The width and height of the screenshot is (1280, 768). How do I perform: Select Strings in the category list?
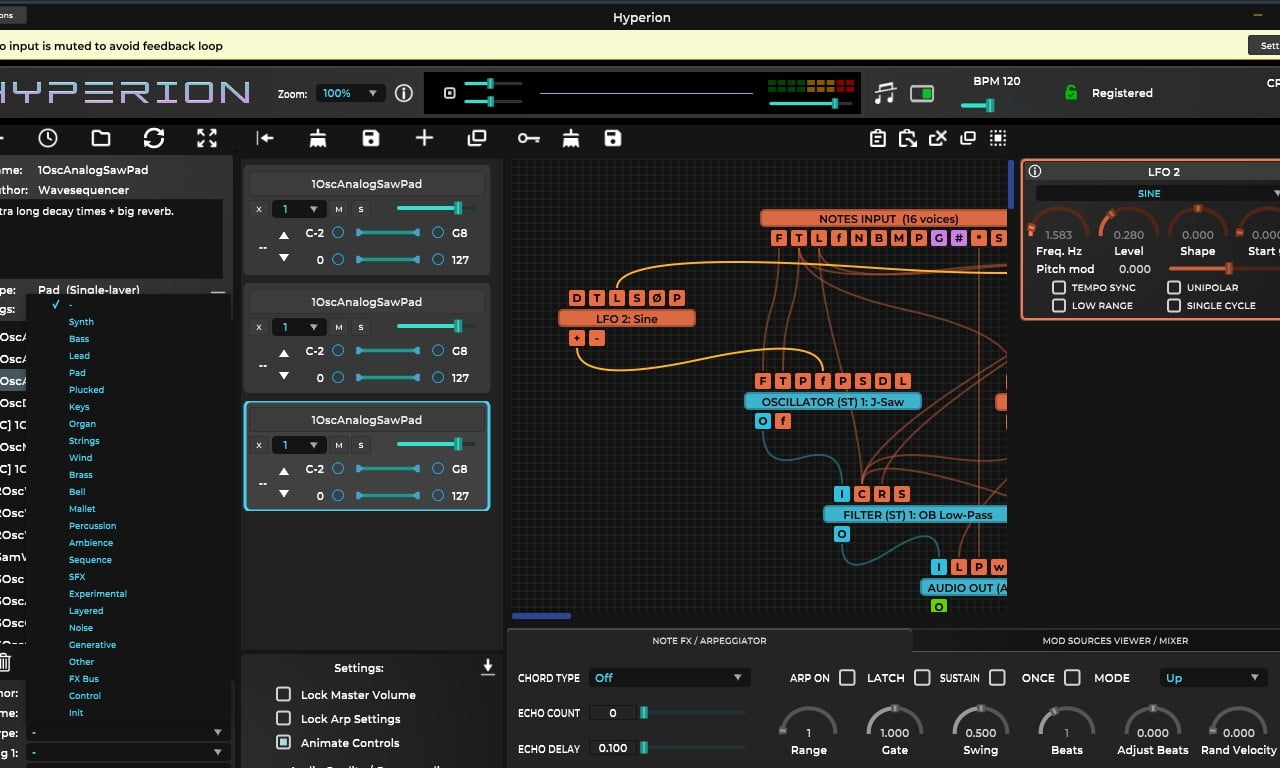[84, 441]
